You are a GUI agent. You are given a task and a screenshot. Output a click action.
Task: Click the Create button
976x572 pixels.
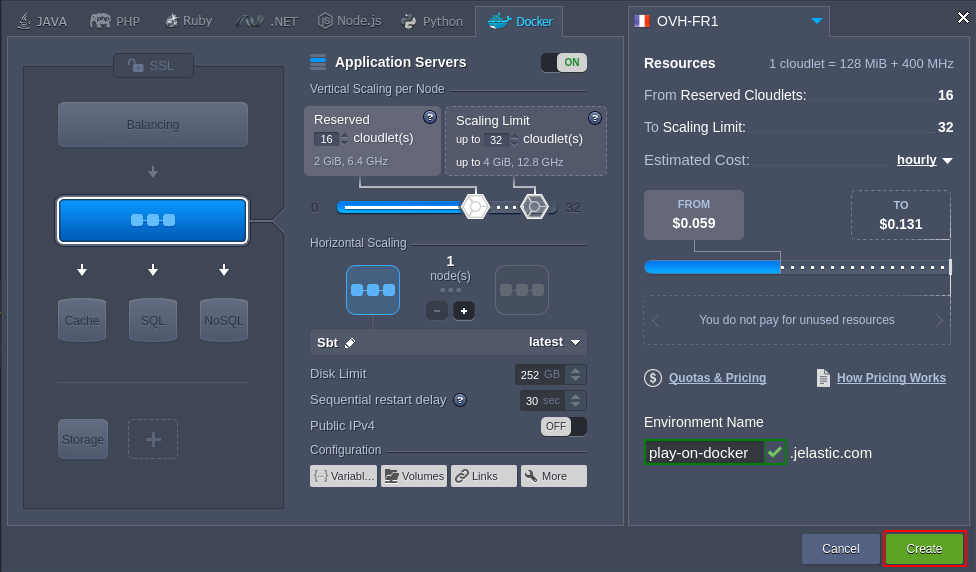(924, 548)
